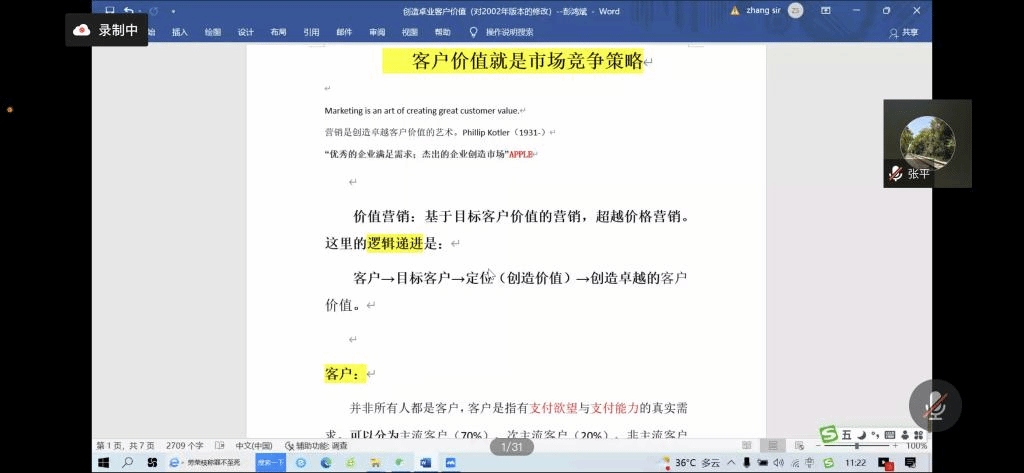Click the zoom out minus button

tap(819, 446)
